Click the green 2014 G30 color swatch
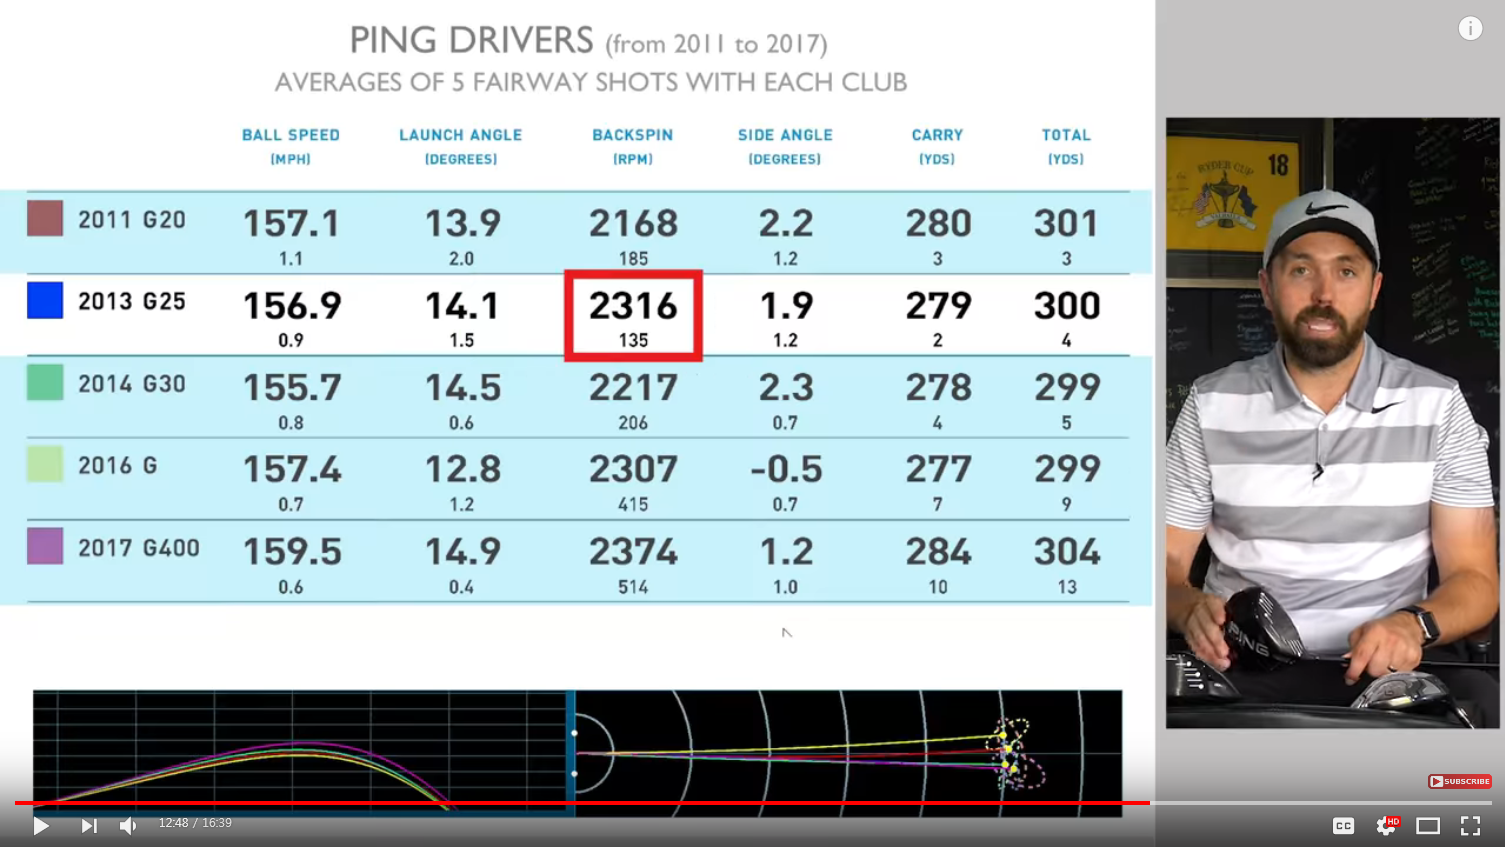The height and width of the screenshot is (847, 1505). point(45,382)
